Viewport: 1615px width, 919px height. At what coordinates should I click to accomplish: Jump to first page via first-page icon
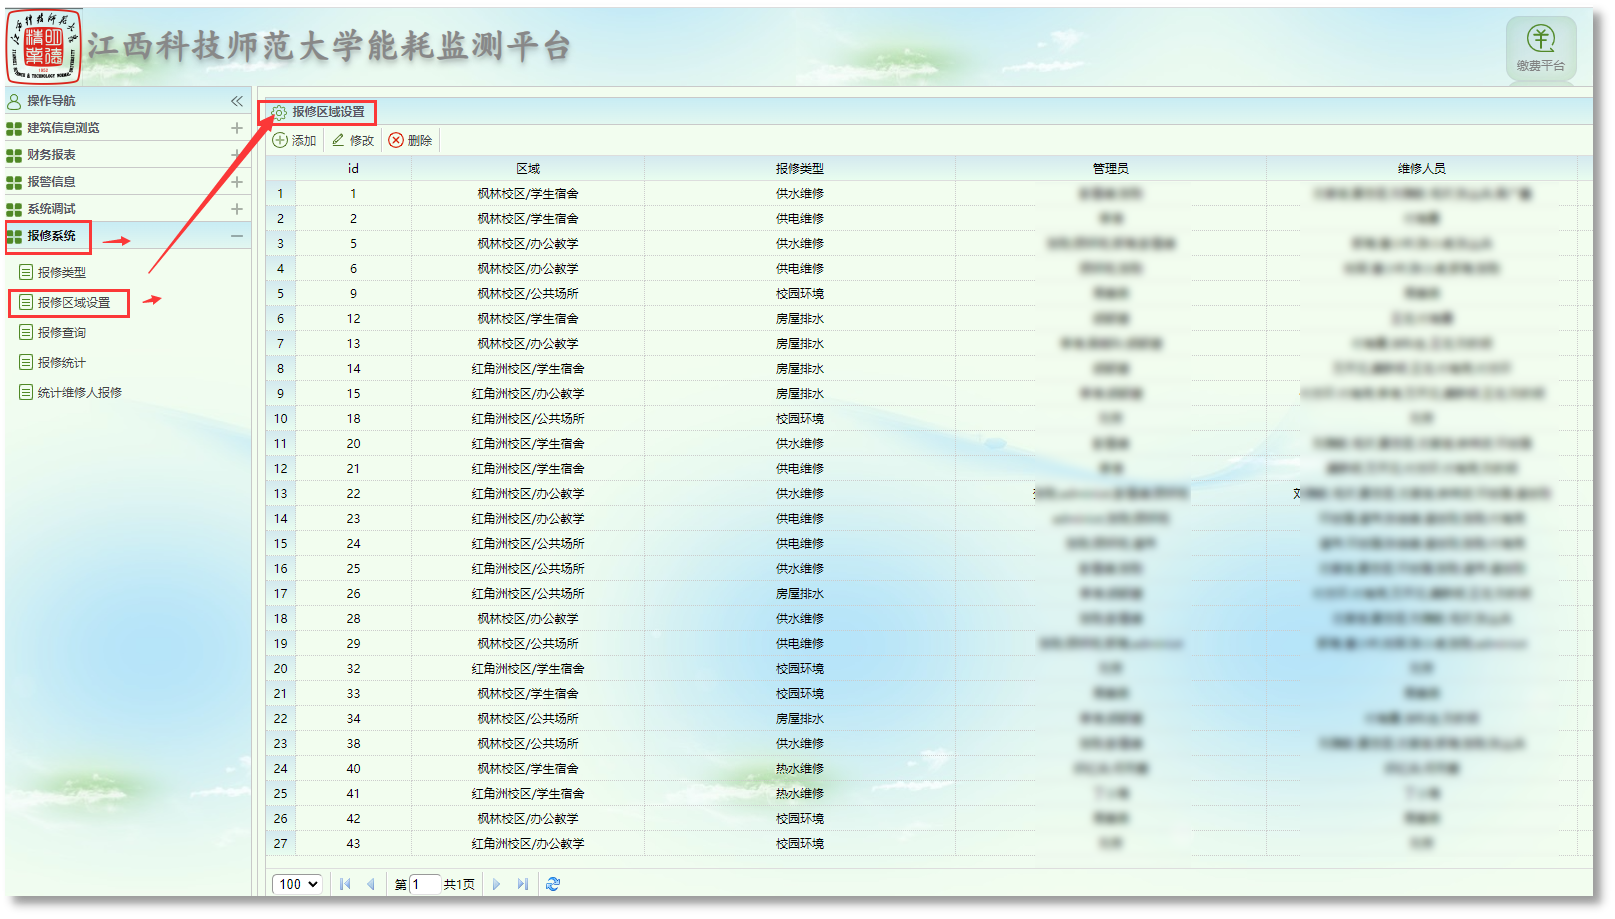(344, 884)
